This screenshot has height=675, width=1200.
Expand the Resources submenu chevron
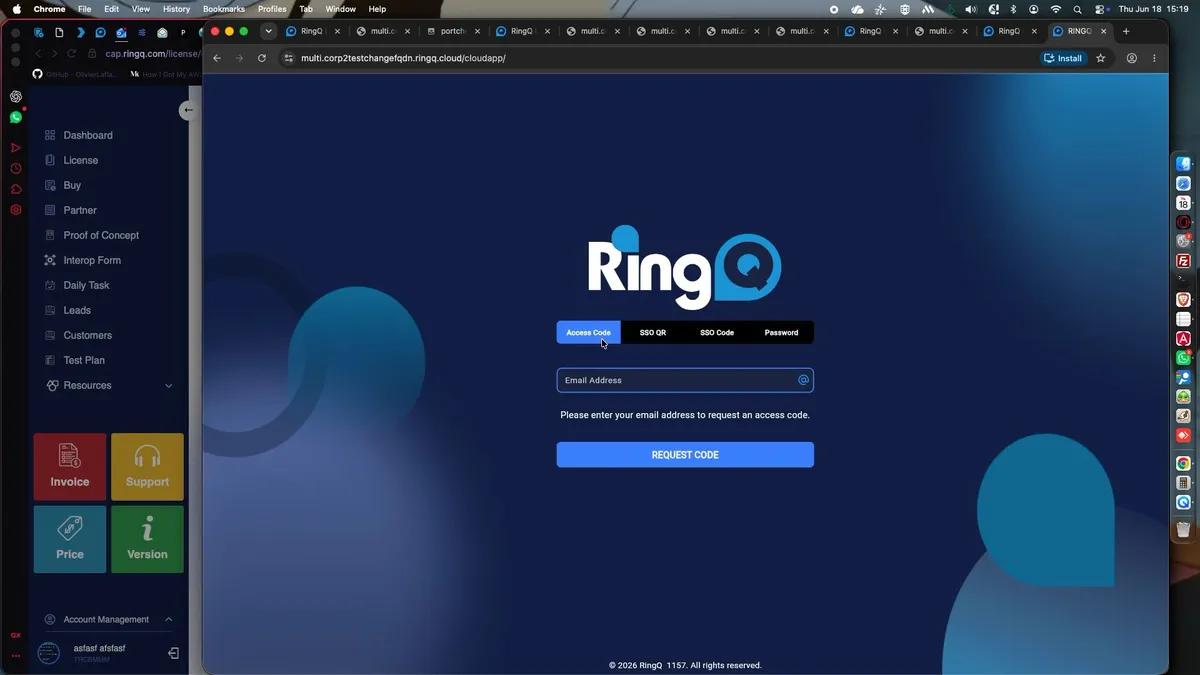(168, 386)
